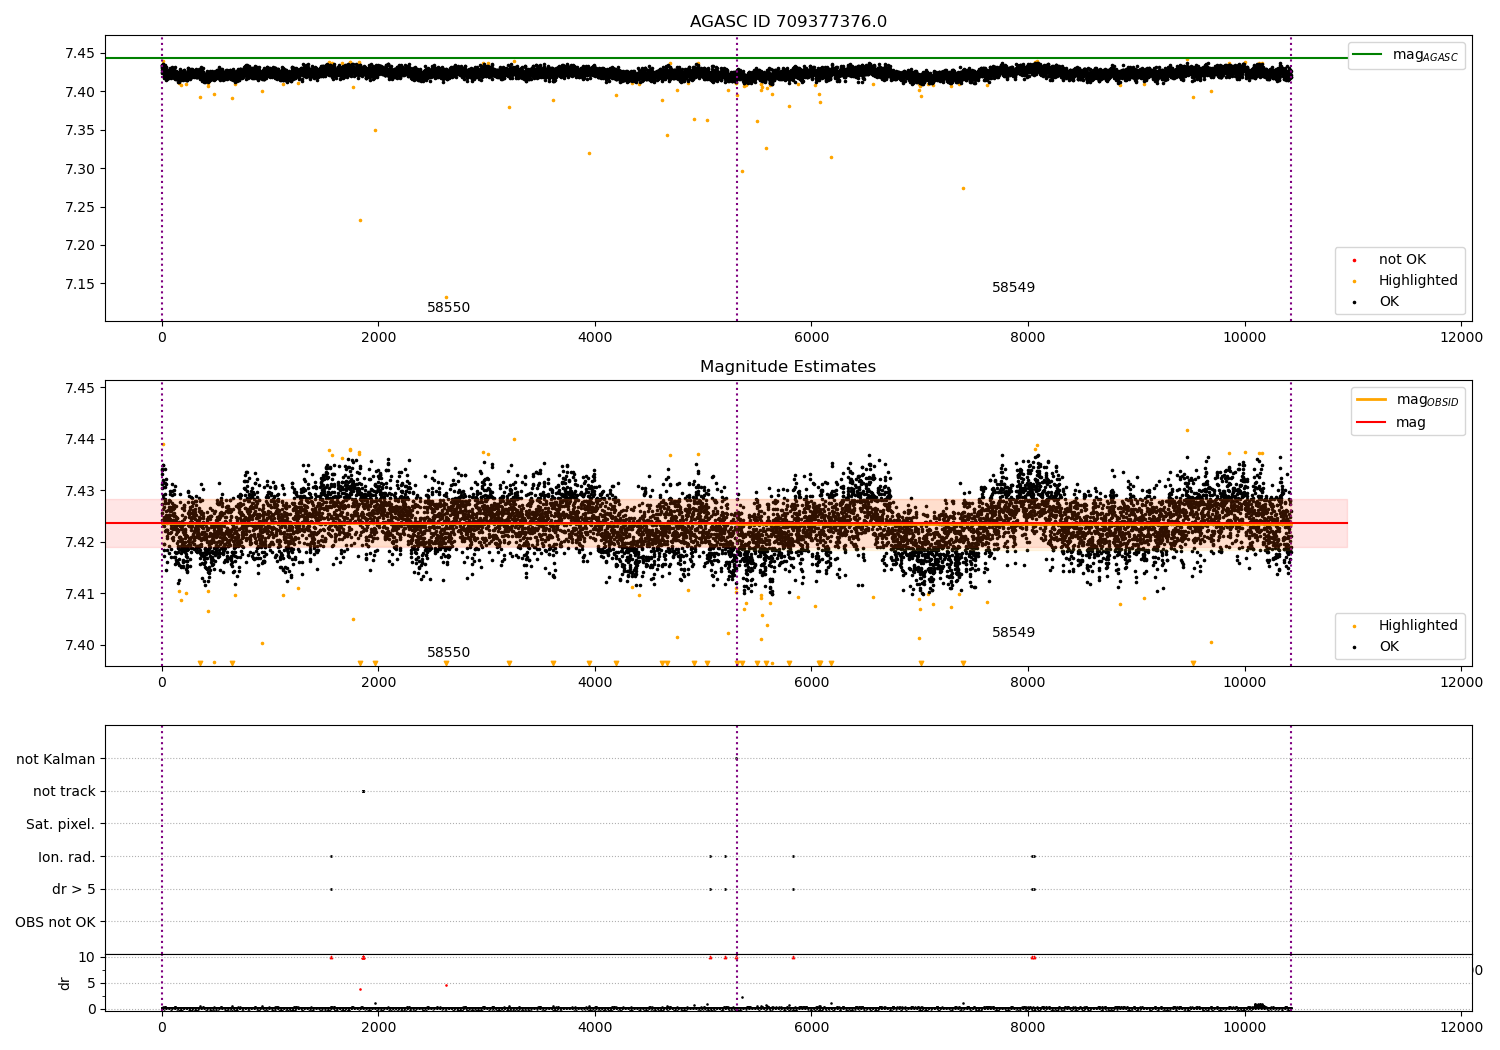The height and width of the screenshot is (1050, 1500).
Task: Click the mag OBSID legend label in middle plot
Action: click(1427, 400)
